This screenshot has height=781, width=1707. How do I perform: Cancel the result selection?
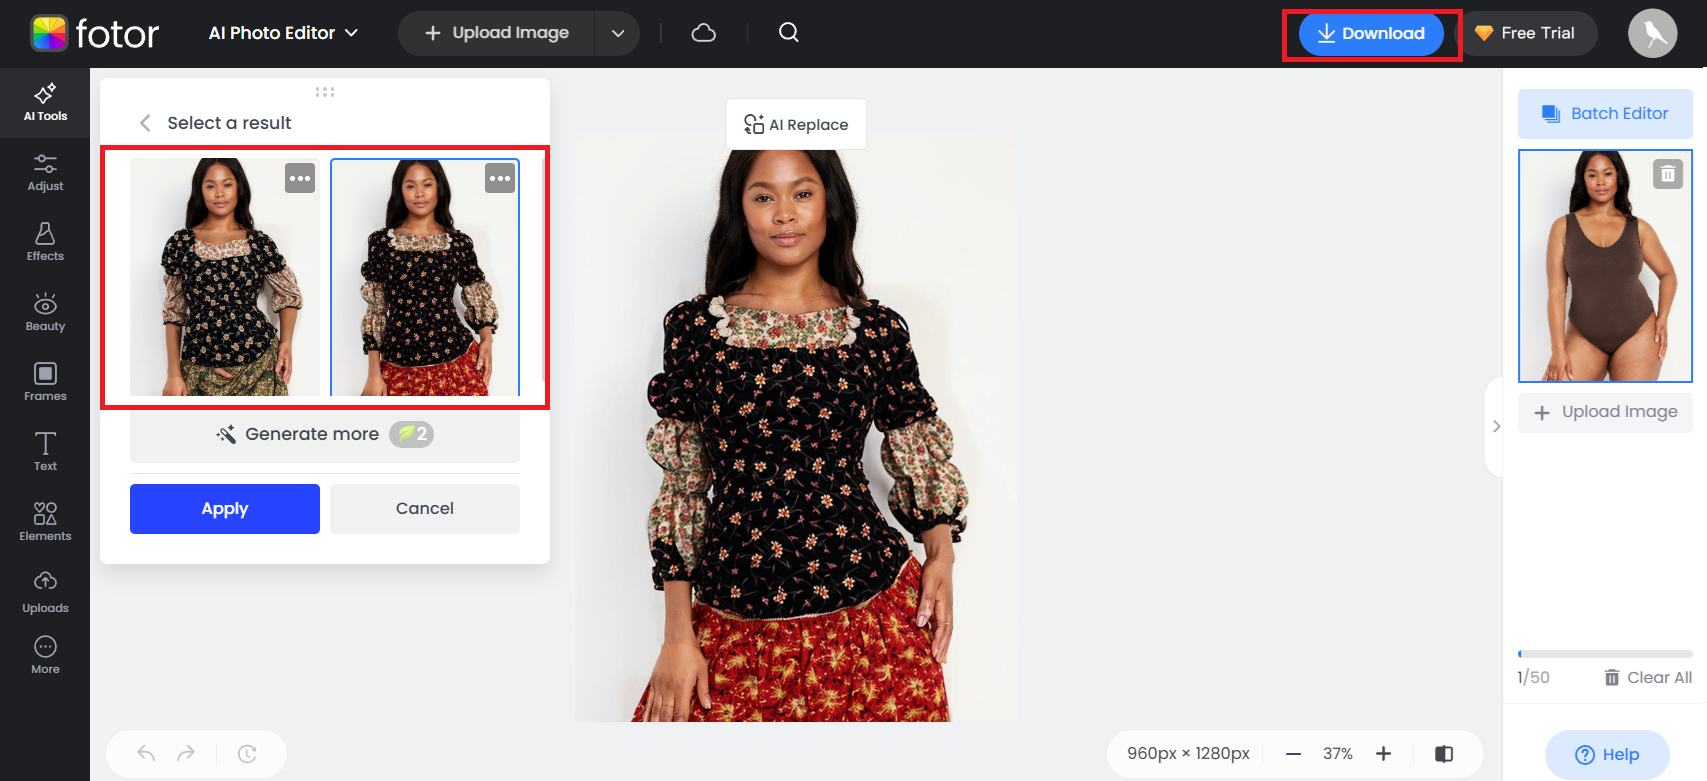pyautogui.click(x=425, y=509)
